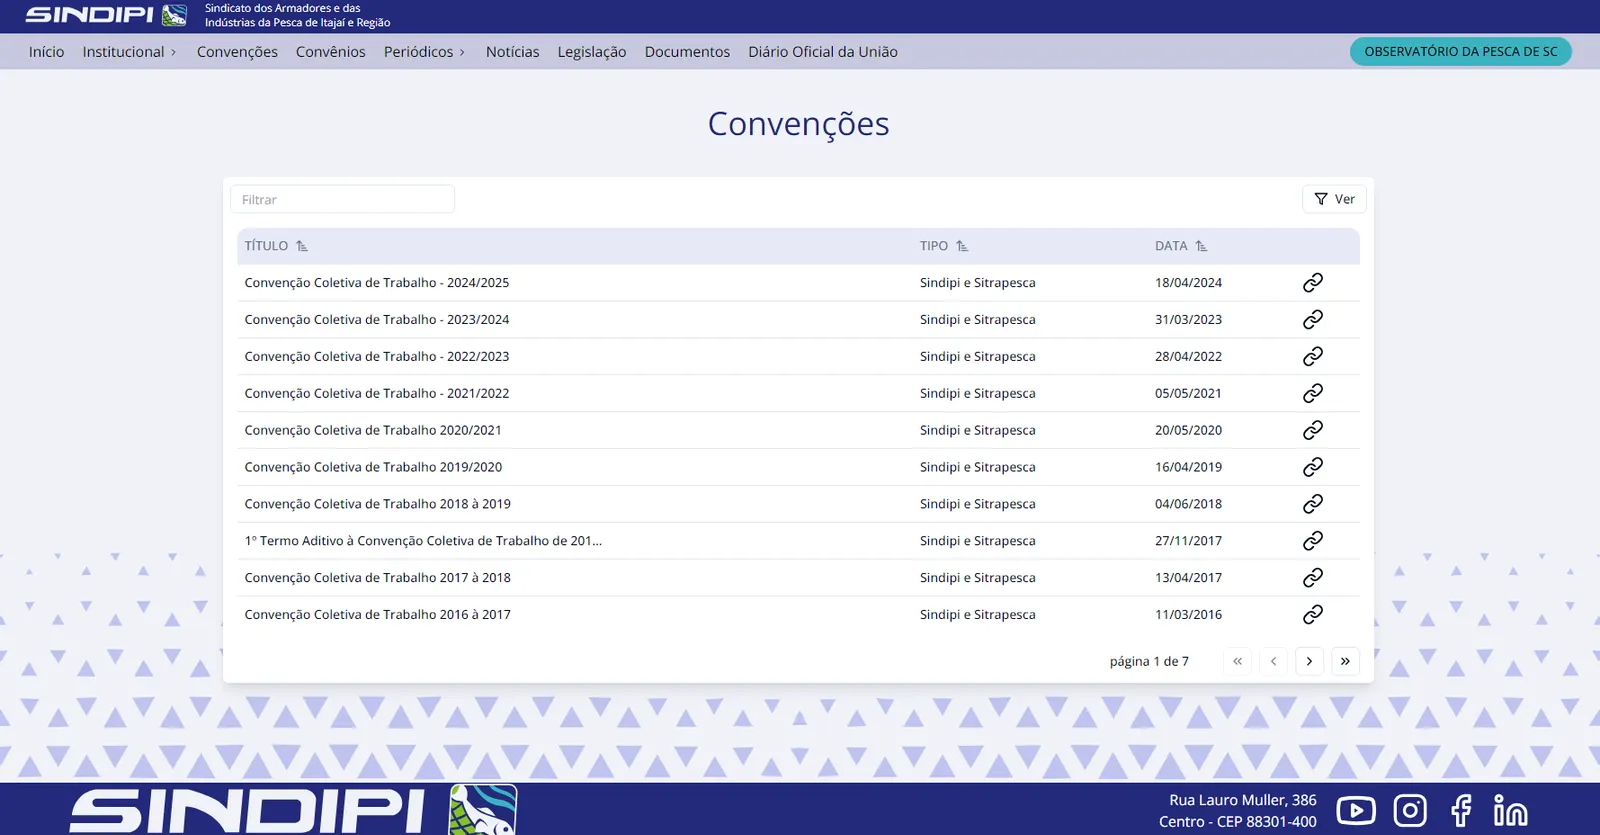Open link for Convenção Coletiva 2019/2020
Screen dimensions: 1600x835
1313,467
